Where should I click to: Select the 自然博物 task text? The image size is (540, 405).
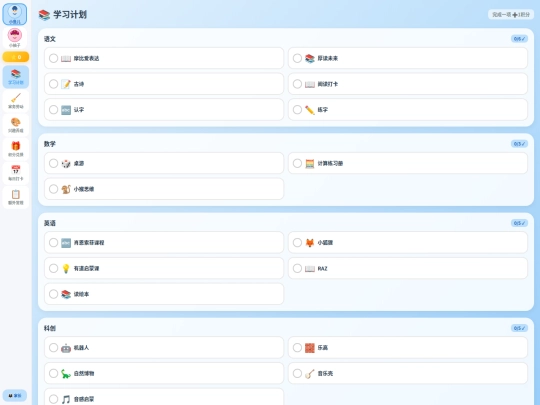[84, 373]
